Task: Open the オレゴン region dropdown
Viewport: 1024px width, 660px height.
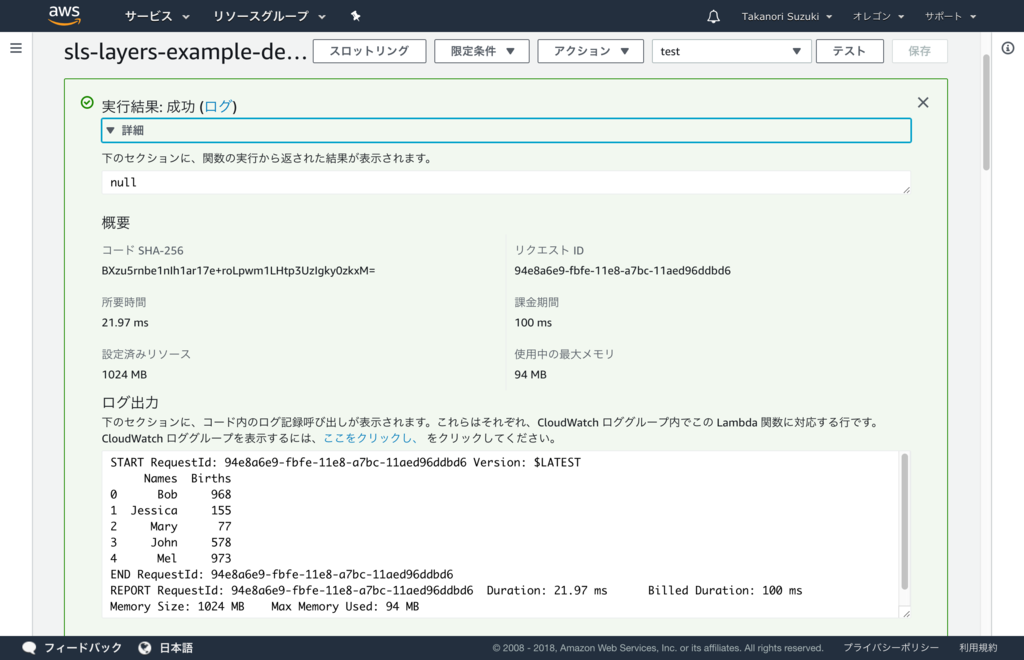Action: (x=878, y=16)
